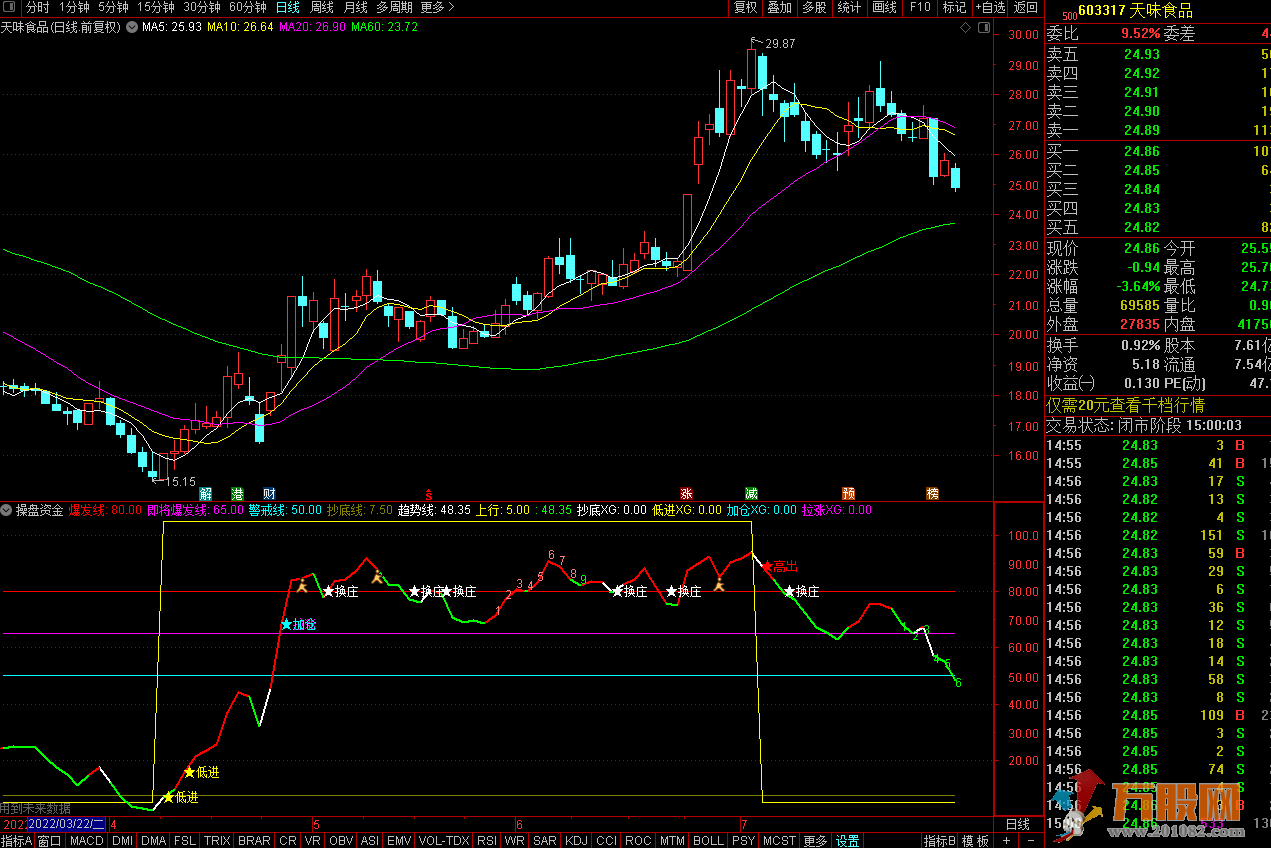Image resolution: width=1271 pixels, height=848 pixels.
Task: Toggle 复权 price adjustment
Action: (x=745, y=8)
